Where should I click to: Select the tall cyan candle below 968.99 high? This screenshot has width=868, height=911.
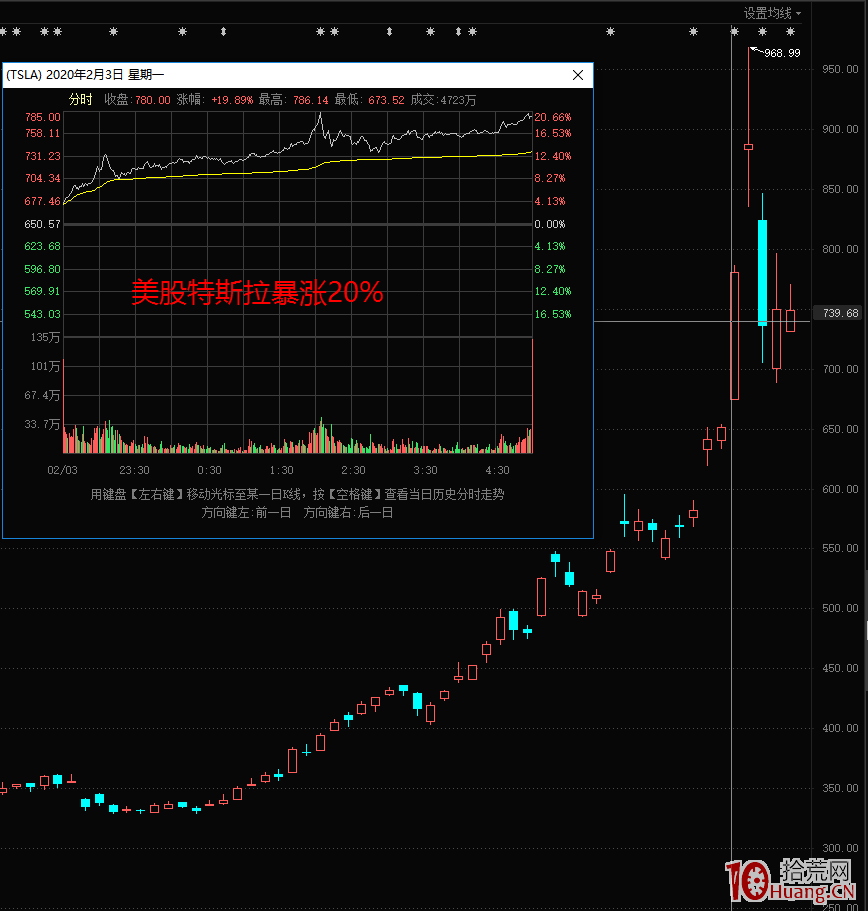(762, 273)
